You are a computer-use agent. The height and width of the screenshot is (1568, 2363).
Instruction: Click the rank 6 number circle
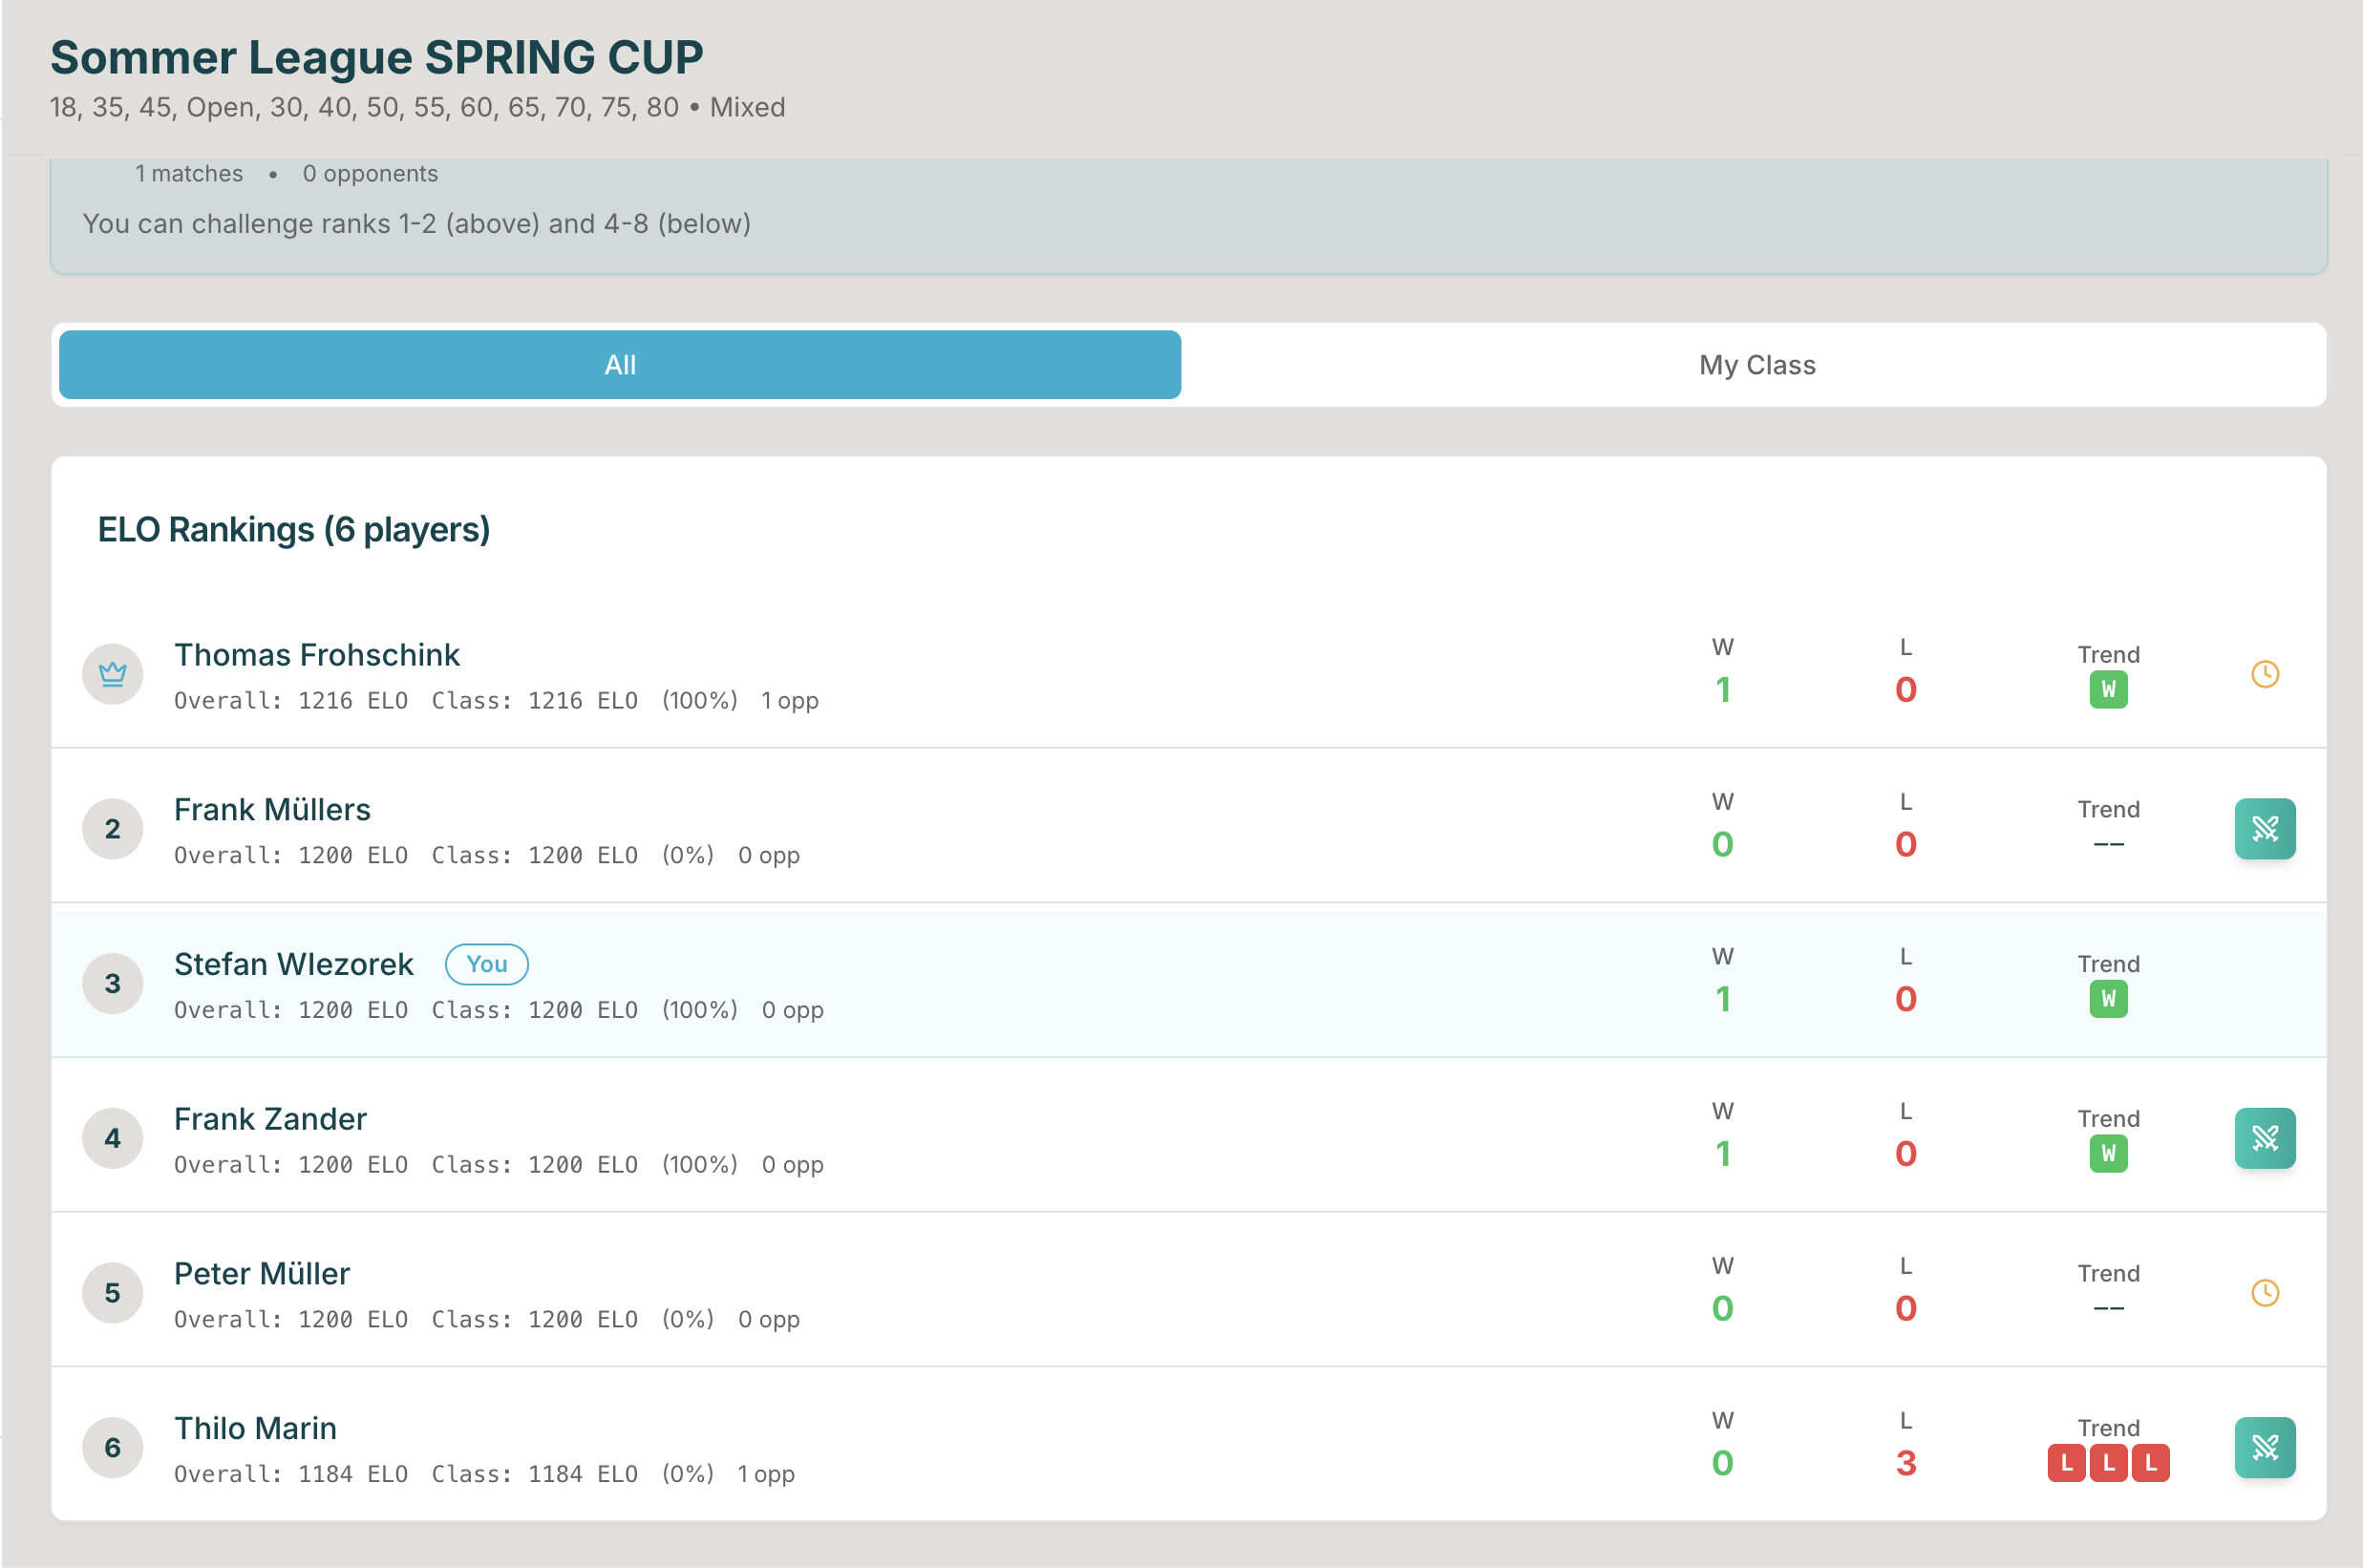coord(112,1447)
